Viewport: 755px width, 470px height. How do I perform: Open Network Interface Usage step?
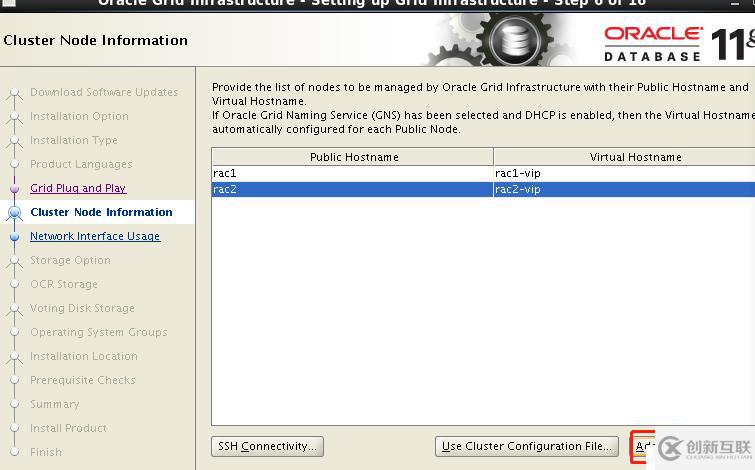[x=95, y=236]
